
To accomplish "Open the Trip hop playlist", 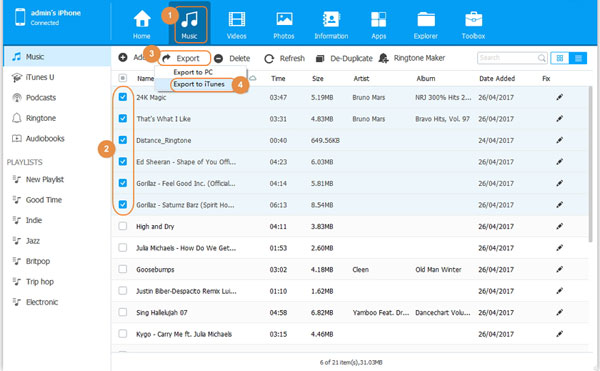I will pos(57,282).
